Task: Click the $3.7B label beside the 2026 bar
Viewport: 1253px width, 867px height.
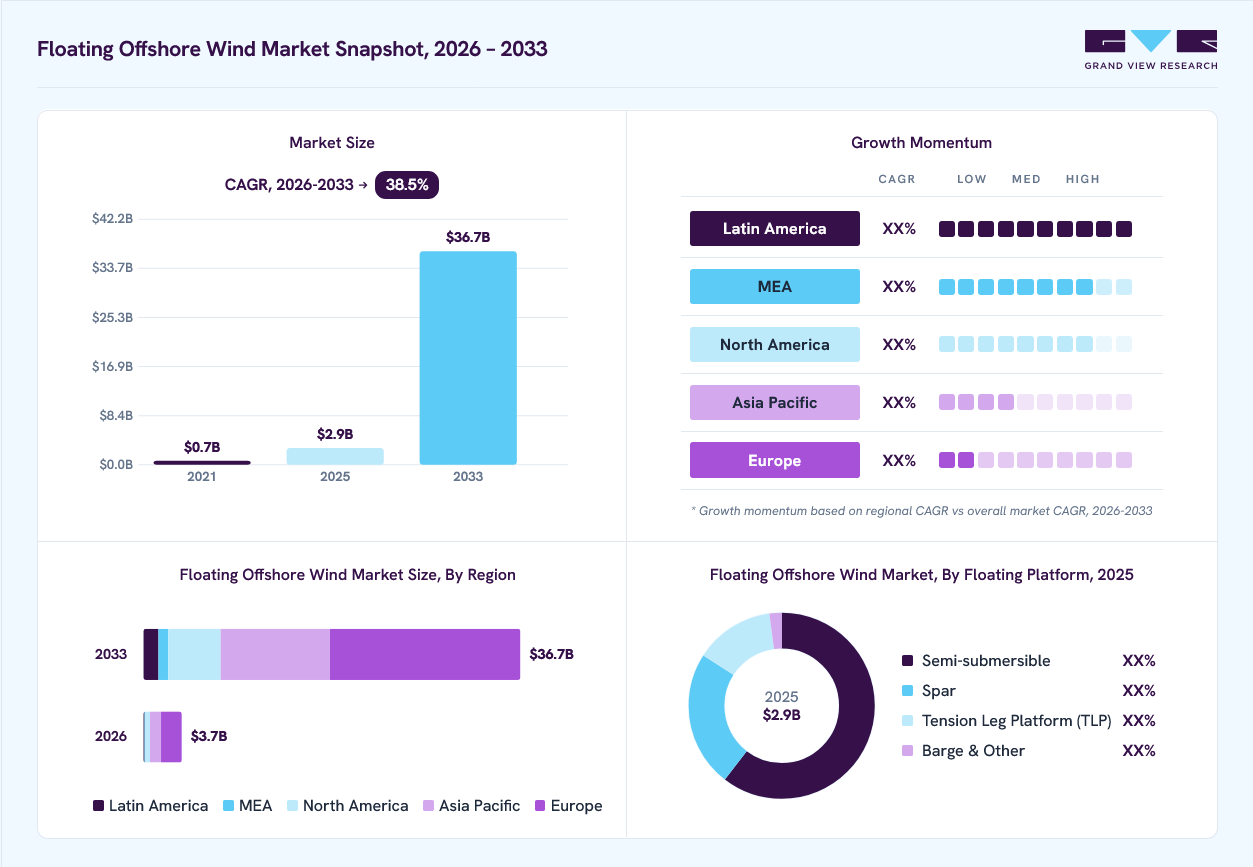Action: pos(209,736)
